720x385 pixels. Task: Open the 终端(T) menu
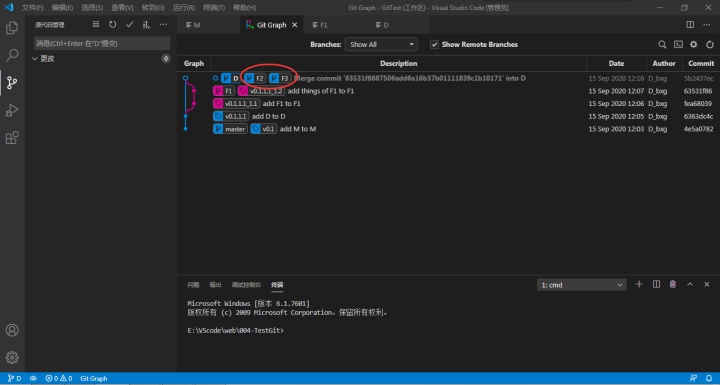click(214, 8)
